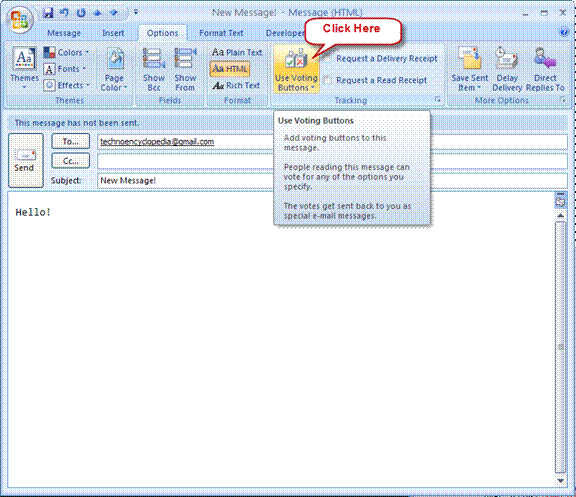Switch to the Insert ribbon tab
576x497 pixels.
(x=113, y=33)
